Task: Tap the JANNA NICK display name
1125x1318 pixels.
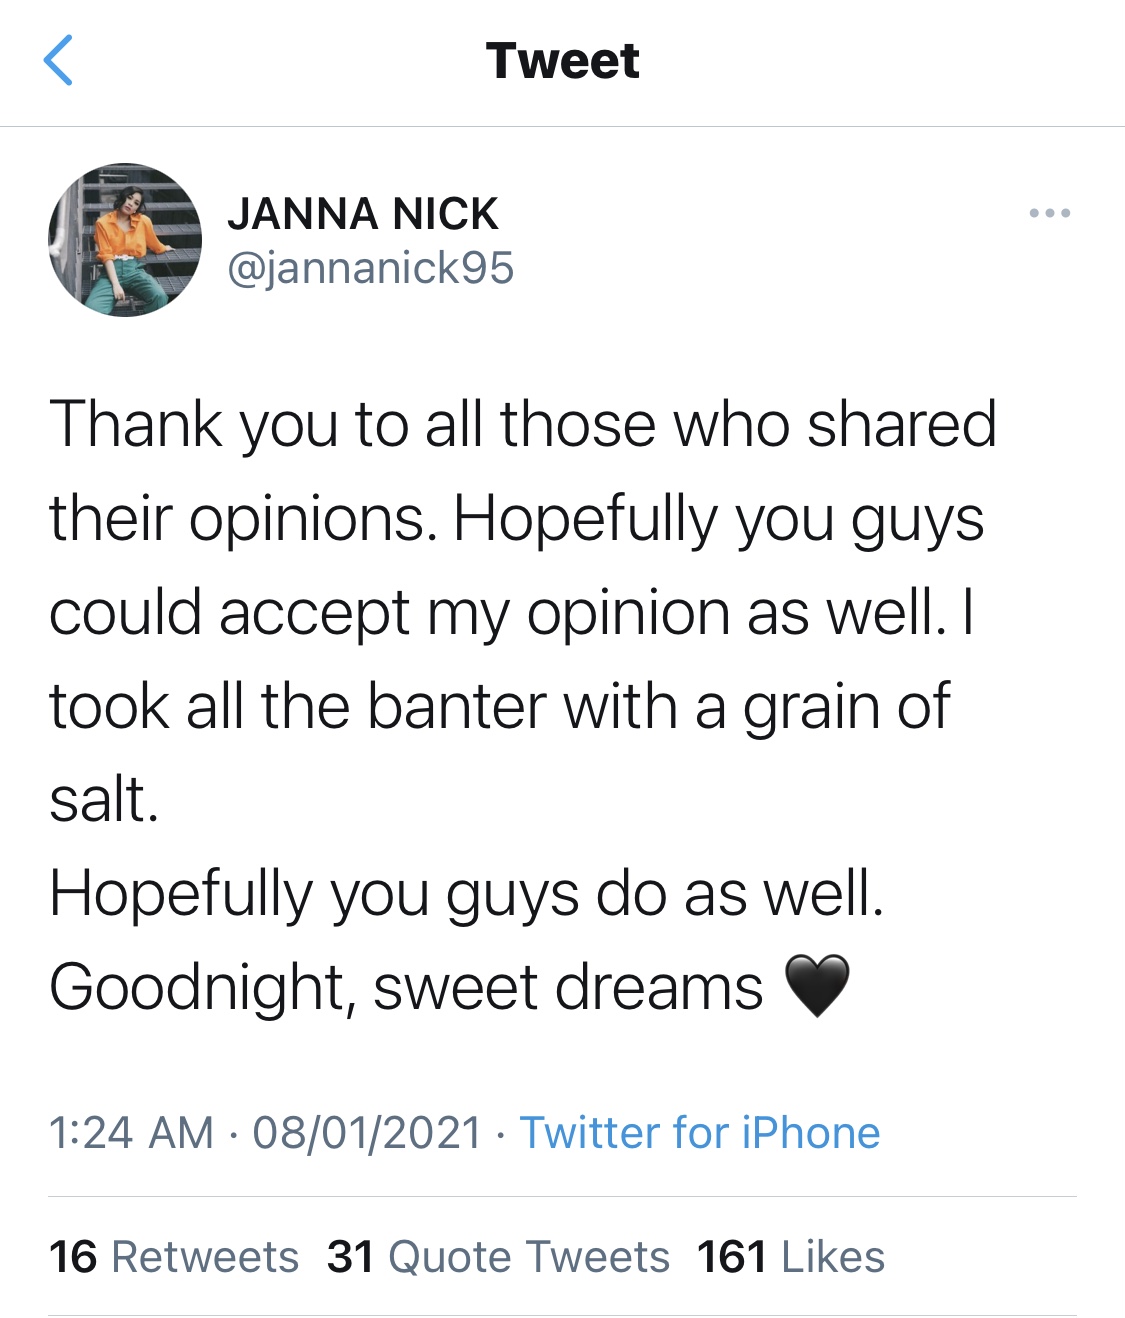Action: coord(362,214)
